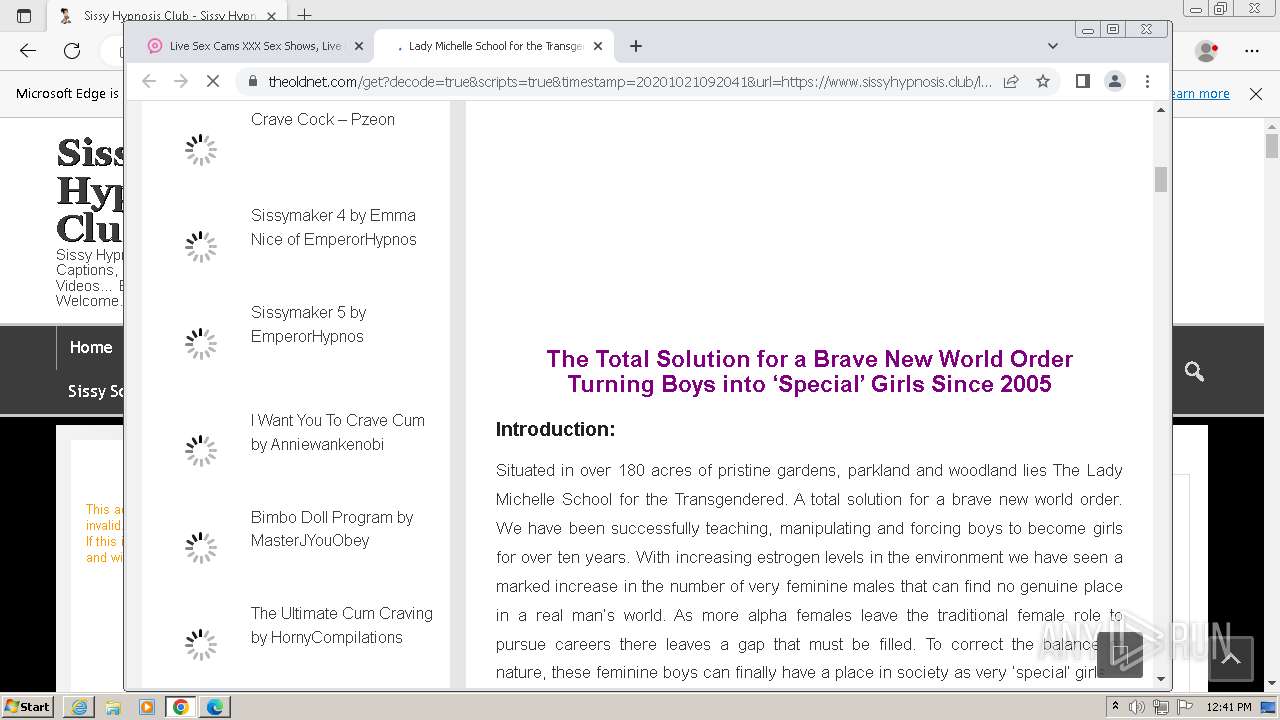Screen dimensions: 1280x720
Task: Click loading thumbnail beside Sissymaker 4
Action: point(201,246)
